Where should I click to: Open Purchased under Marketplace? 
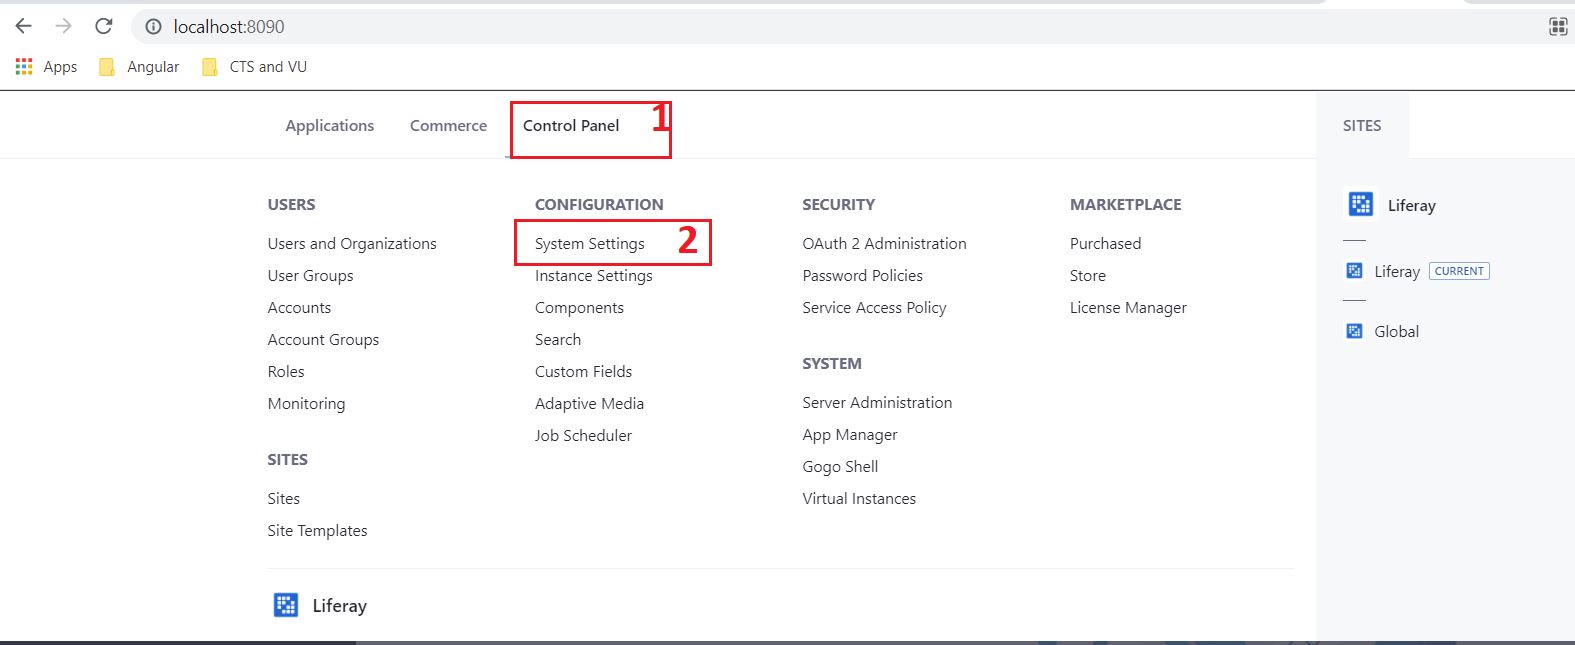tap(1105, 244)
